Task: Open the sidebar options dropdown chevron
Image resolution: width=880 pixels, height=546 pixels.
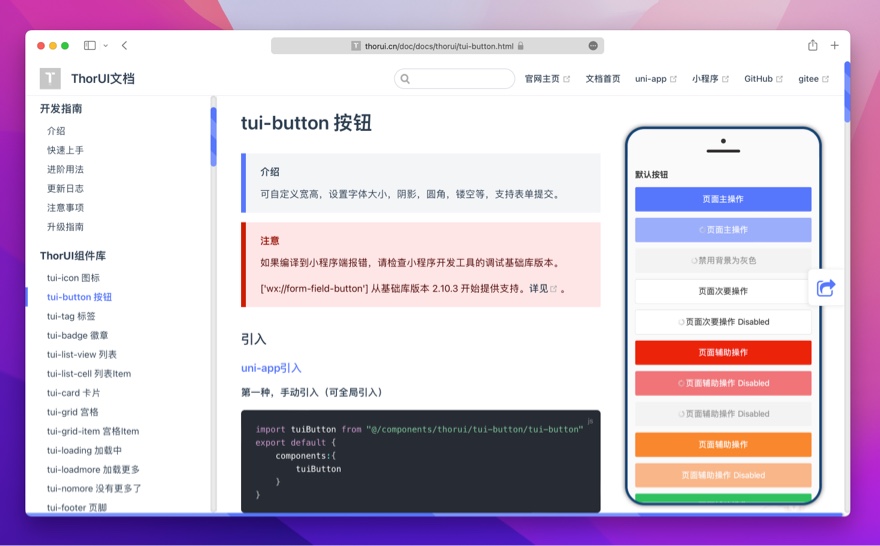Action: click(106, 46)
